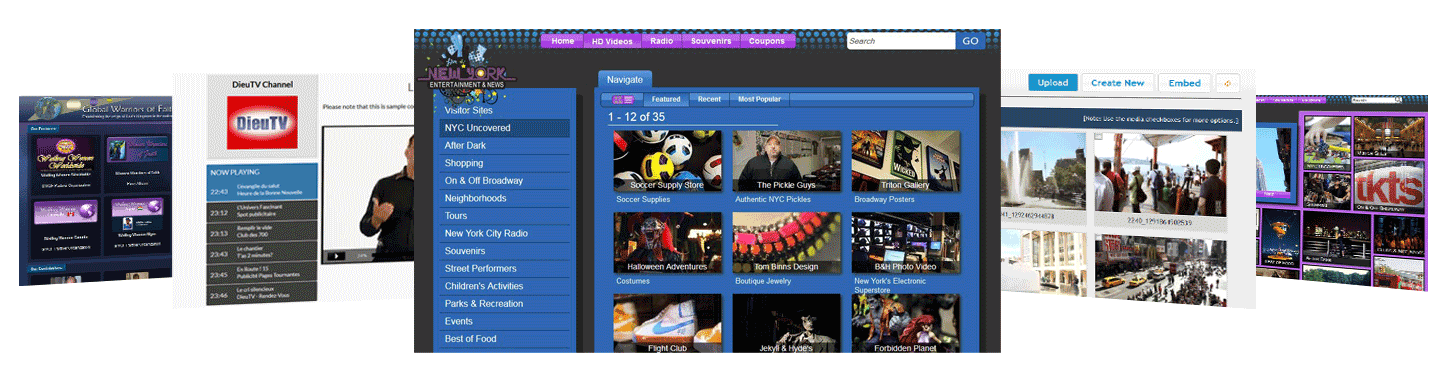
Task: Open Flight Club sneaker thumbnail
Action: click(667, 323)
